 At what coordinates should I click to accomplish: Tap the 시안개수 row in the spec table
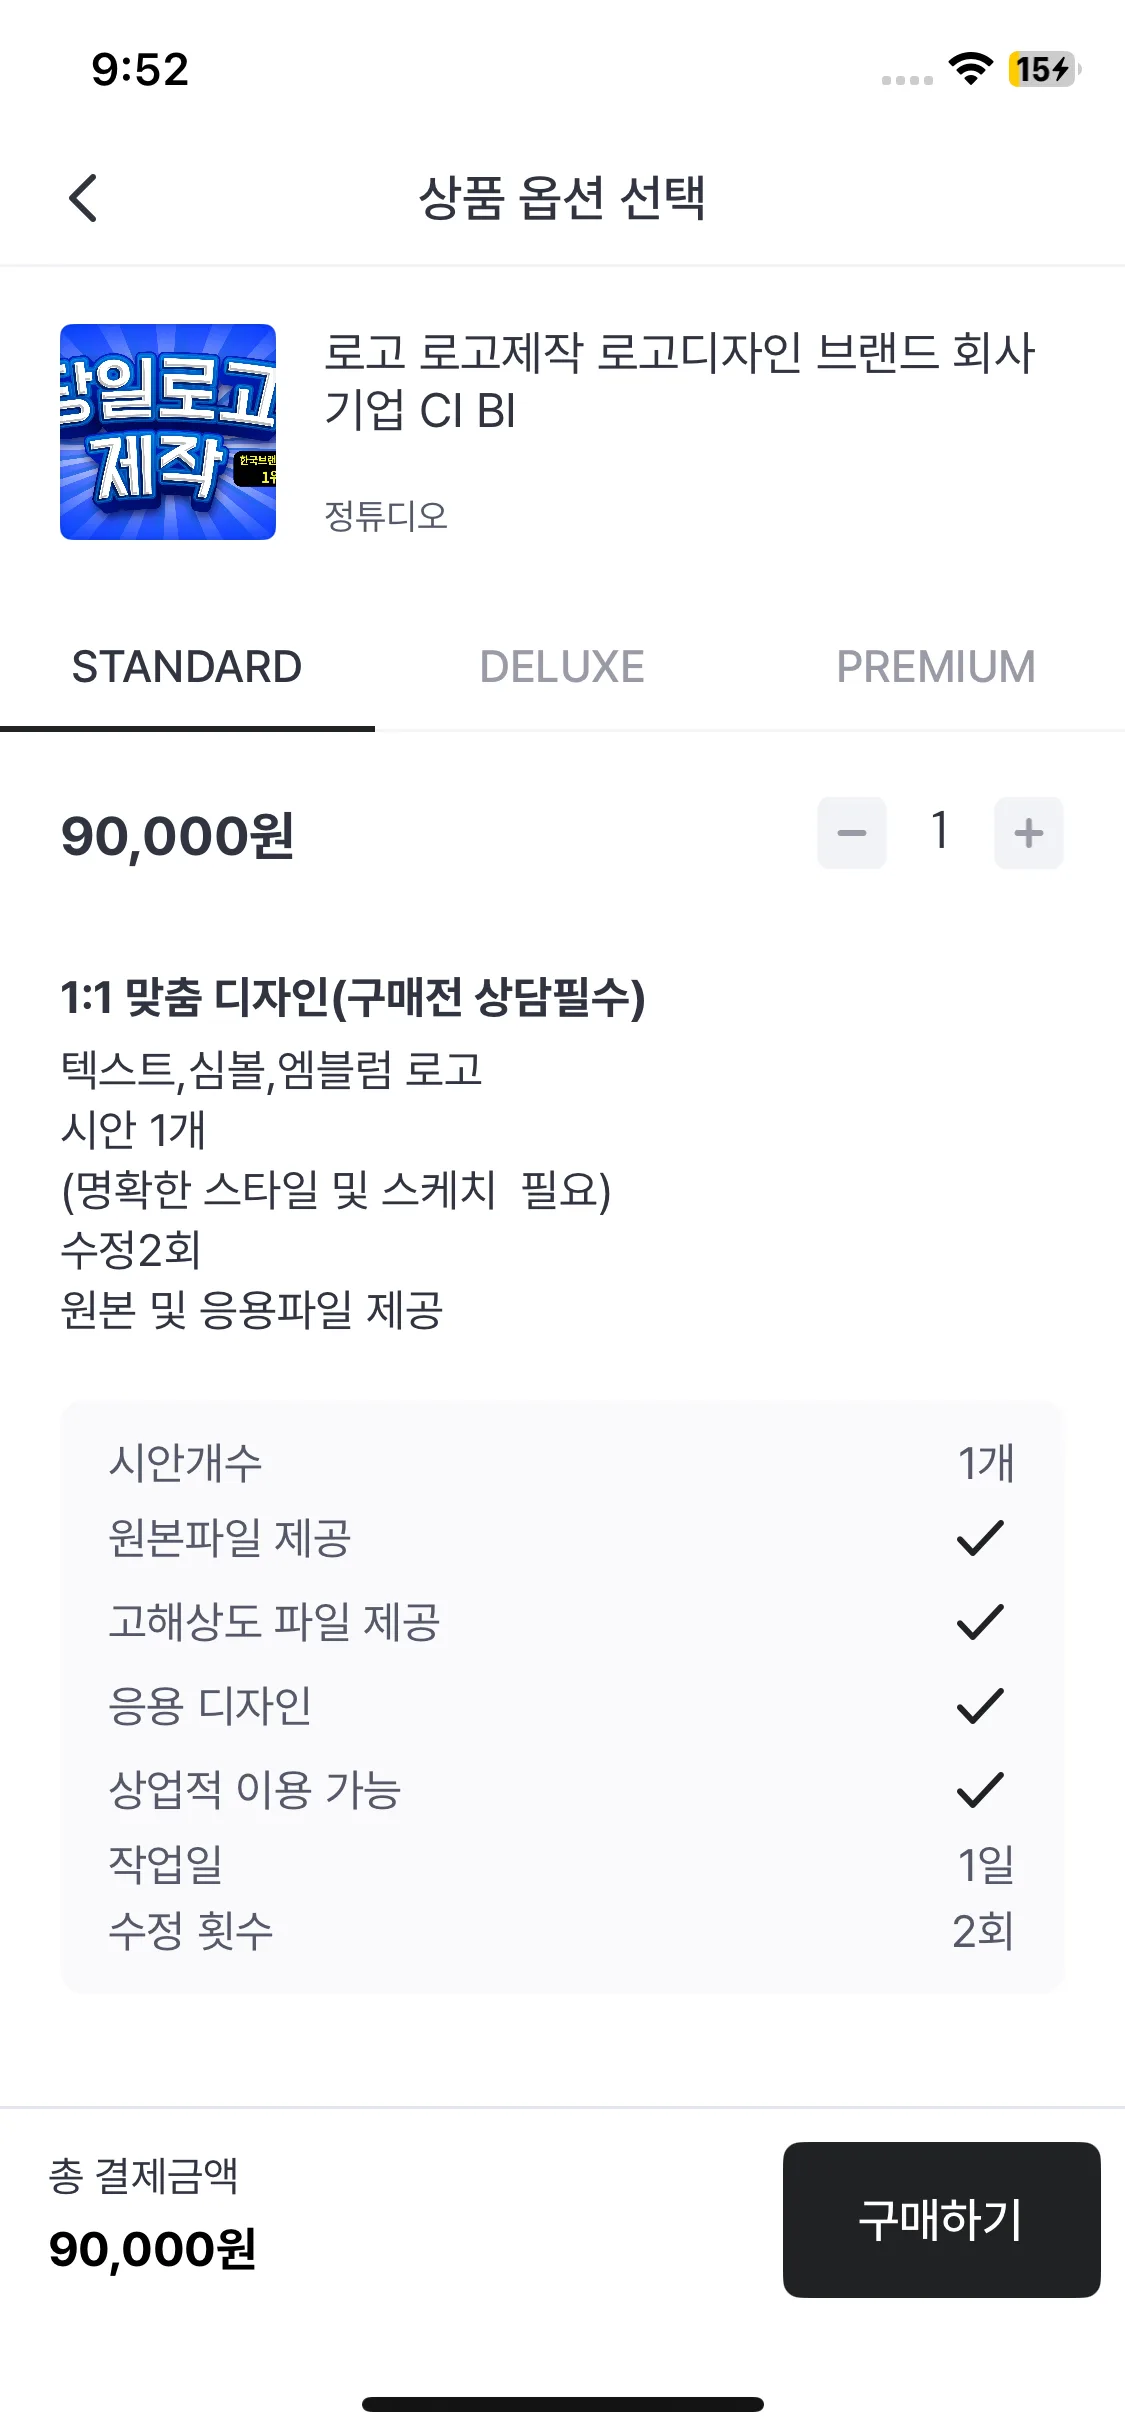pos(562,1463)
